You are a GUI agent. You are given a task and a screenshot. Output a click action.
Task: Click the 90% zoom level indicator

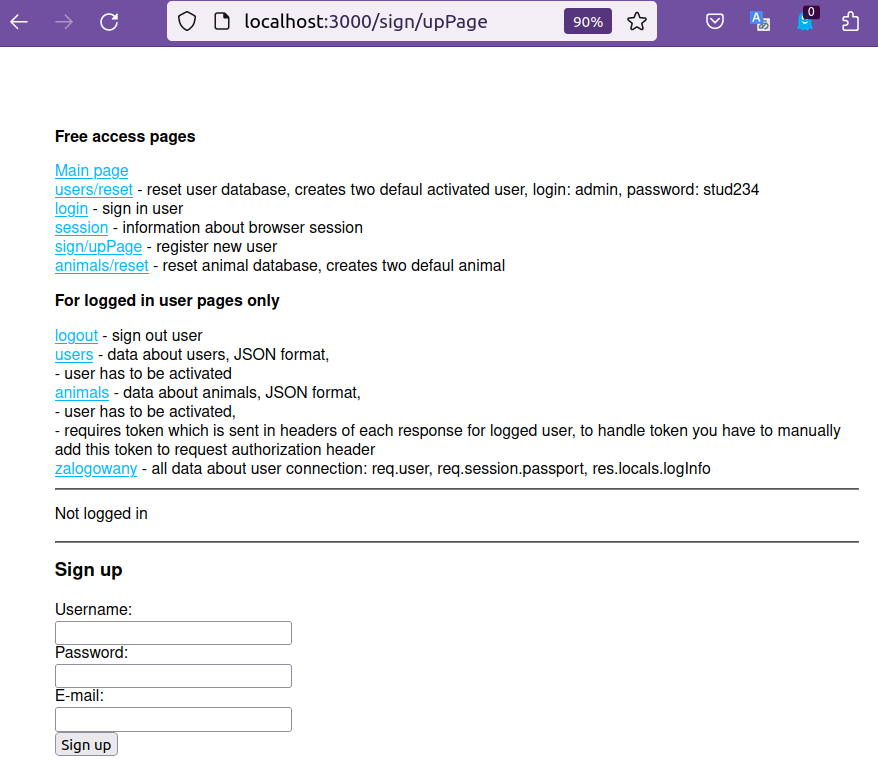click(x=587, y=22)
